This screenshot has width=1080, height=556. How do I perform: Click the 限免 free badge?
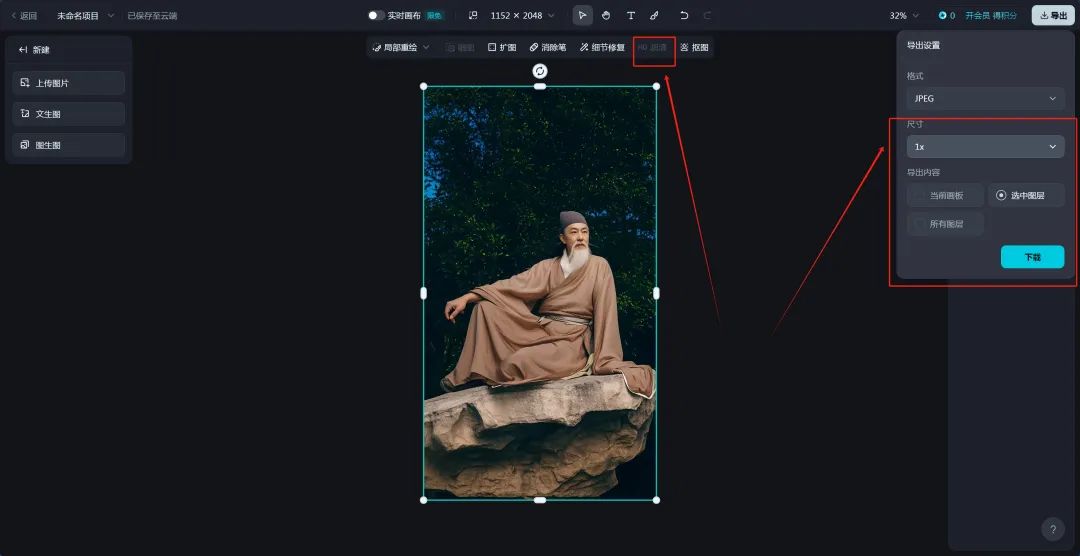pyautogui.click(x=434, y=15)
